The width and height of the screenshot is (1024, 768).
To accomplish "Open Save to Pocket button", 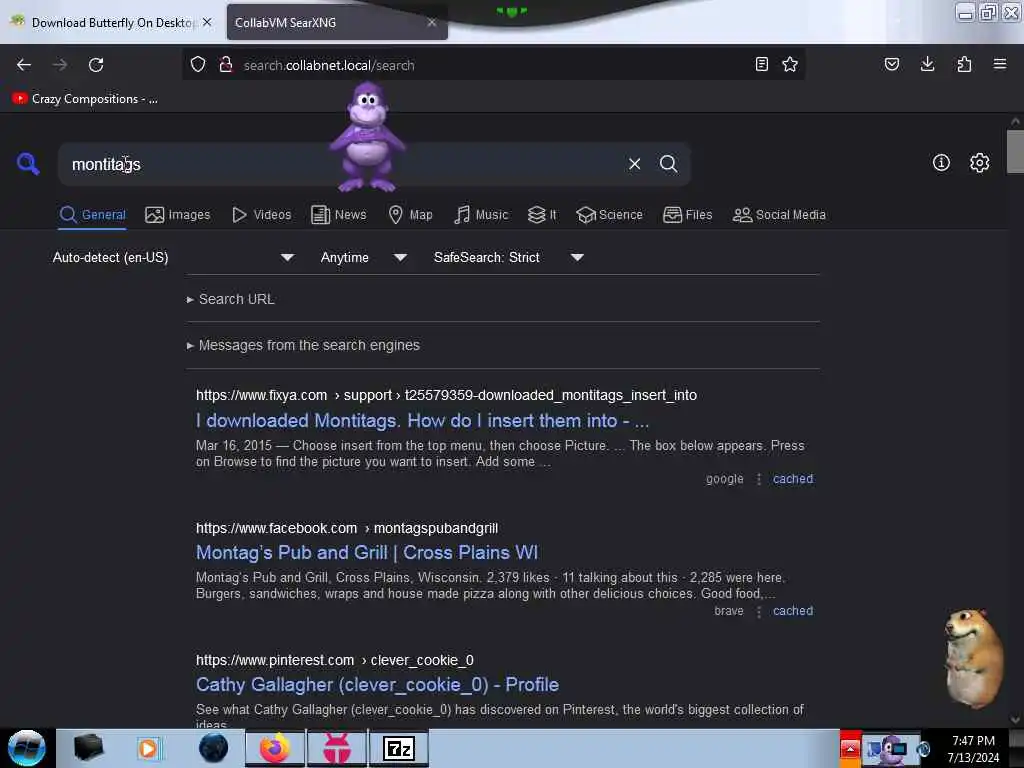I will click(891, 64).
